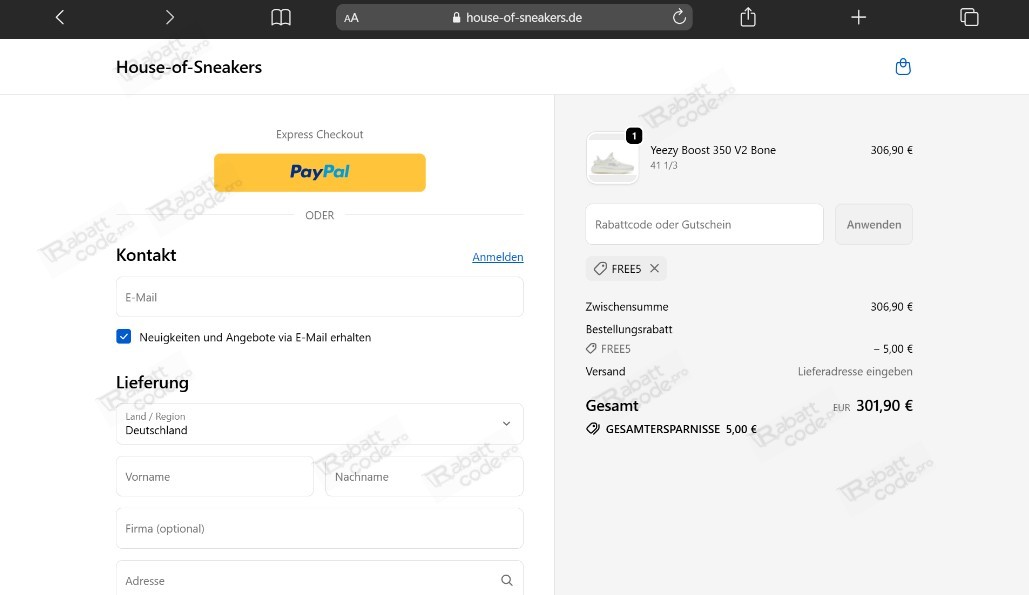
Task: Expand browser tabs with the tab overview icon
Action: (x=968, y=16)
